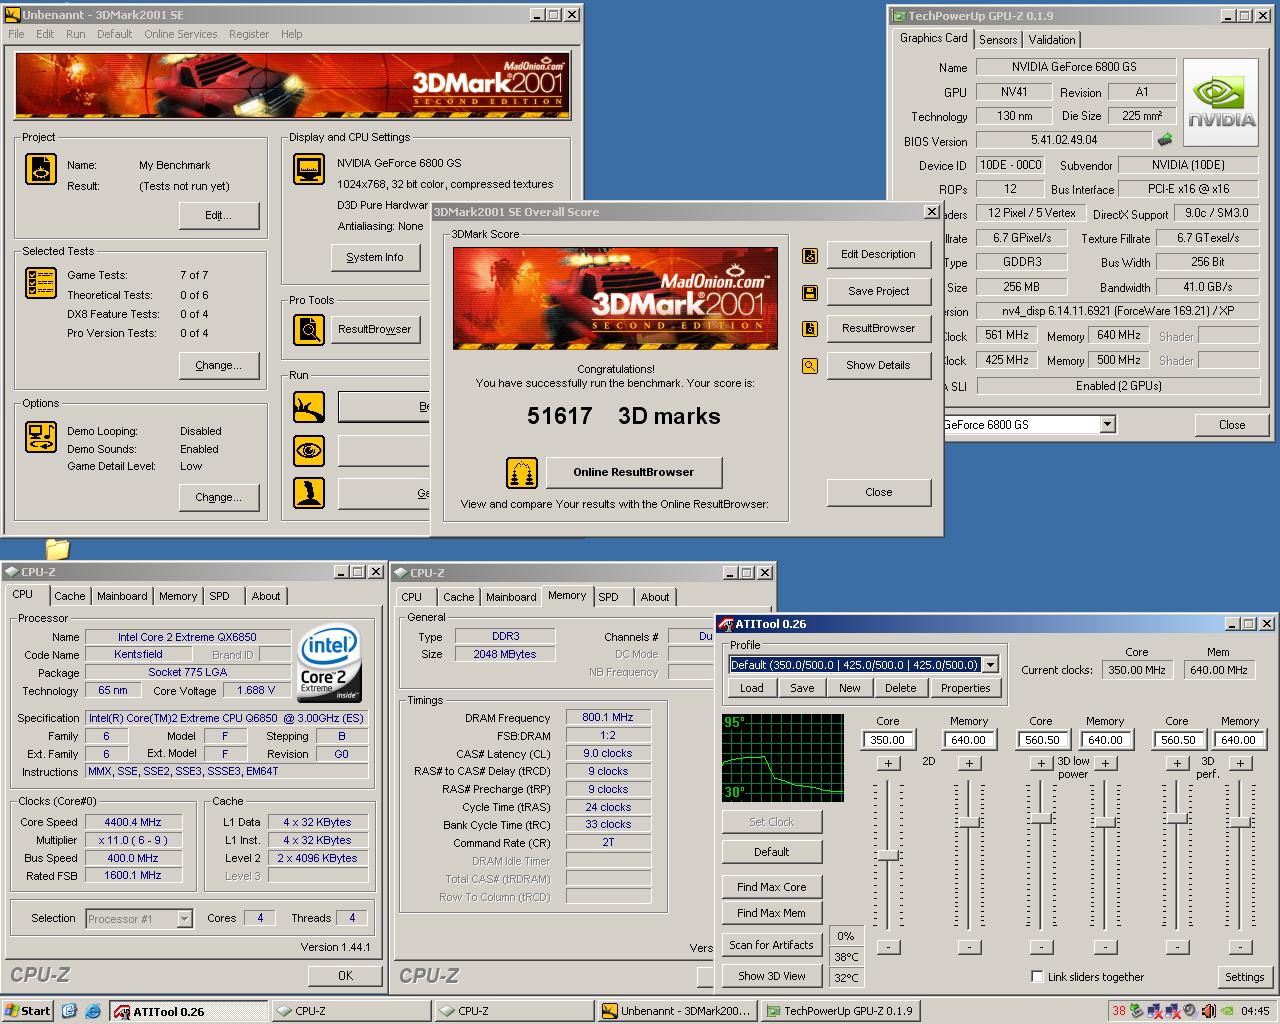
Task: Click the Save button in ATITool profile
Action: [802, 688]
